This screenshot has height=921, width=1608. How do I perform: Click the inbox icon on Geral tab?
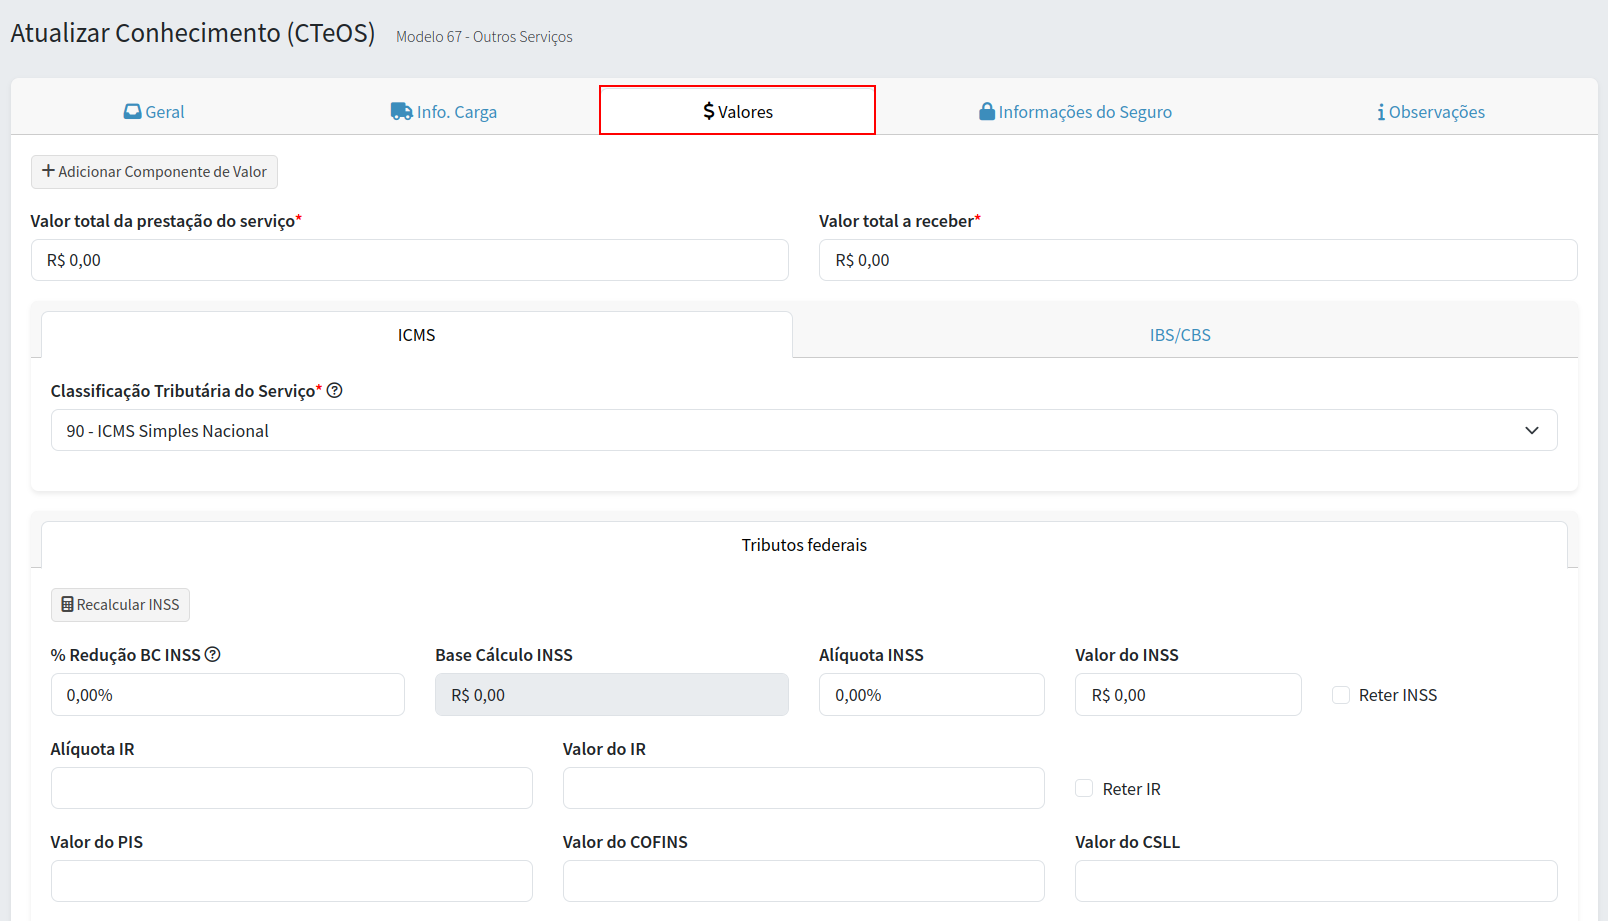tap(132, 112)
